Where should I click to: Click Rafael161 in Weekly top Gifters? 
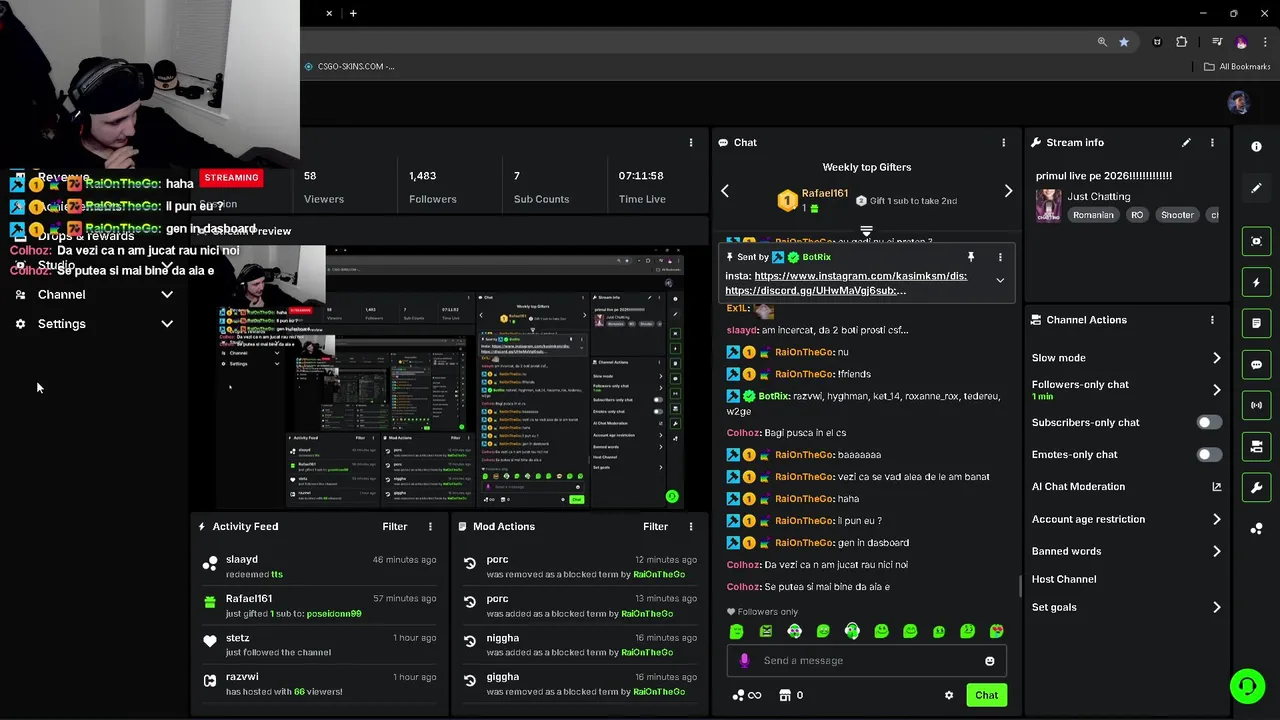(824, 193)
